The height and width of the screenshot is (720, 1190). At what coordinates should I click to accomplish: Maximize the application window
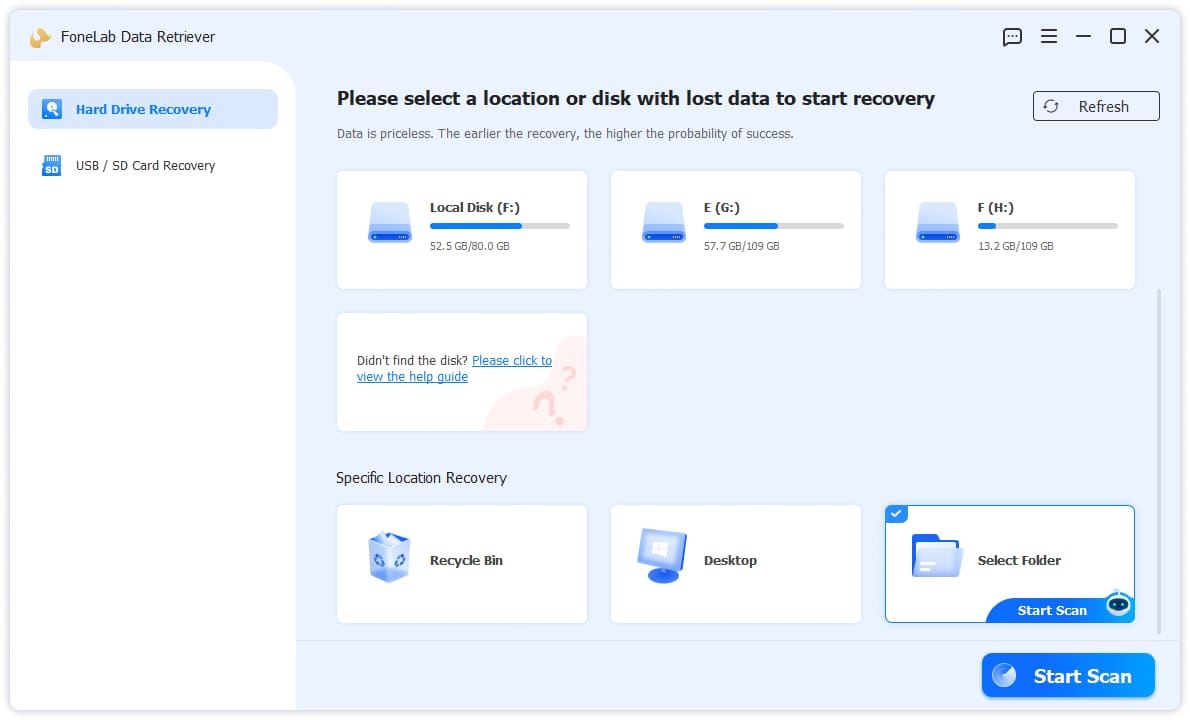[1117, 36]
